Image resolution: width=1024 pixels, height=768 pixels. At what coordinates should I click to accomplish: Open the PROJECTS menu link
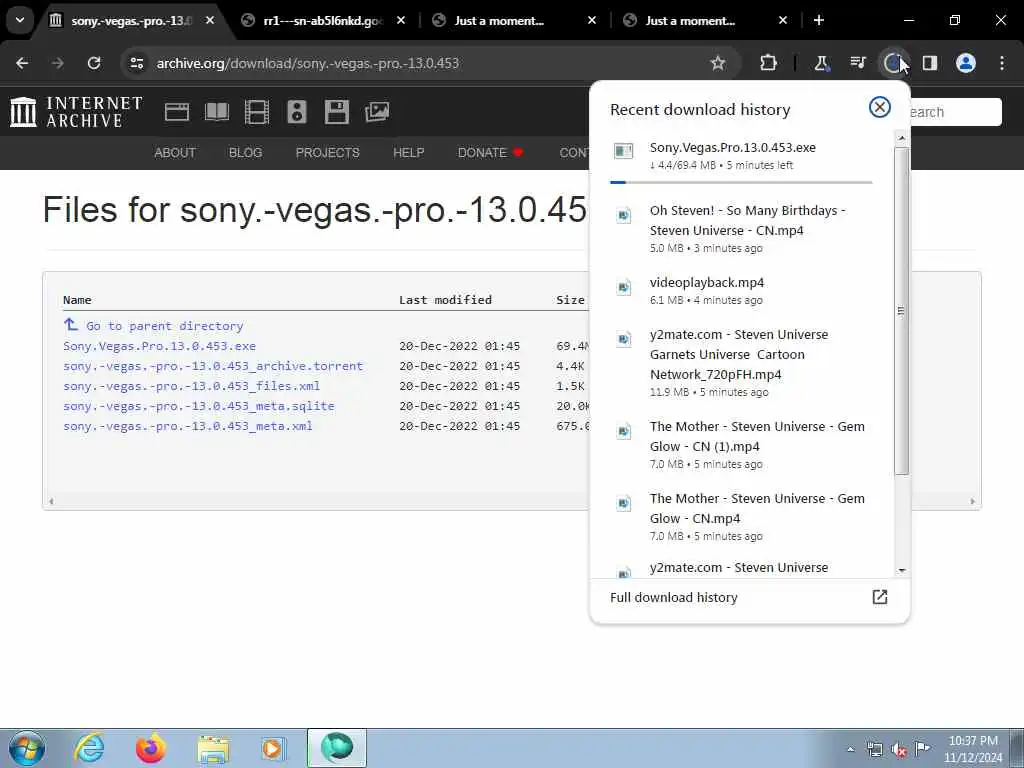pyautogui.click(x=327, y=153)
